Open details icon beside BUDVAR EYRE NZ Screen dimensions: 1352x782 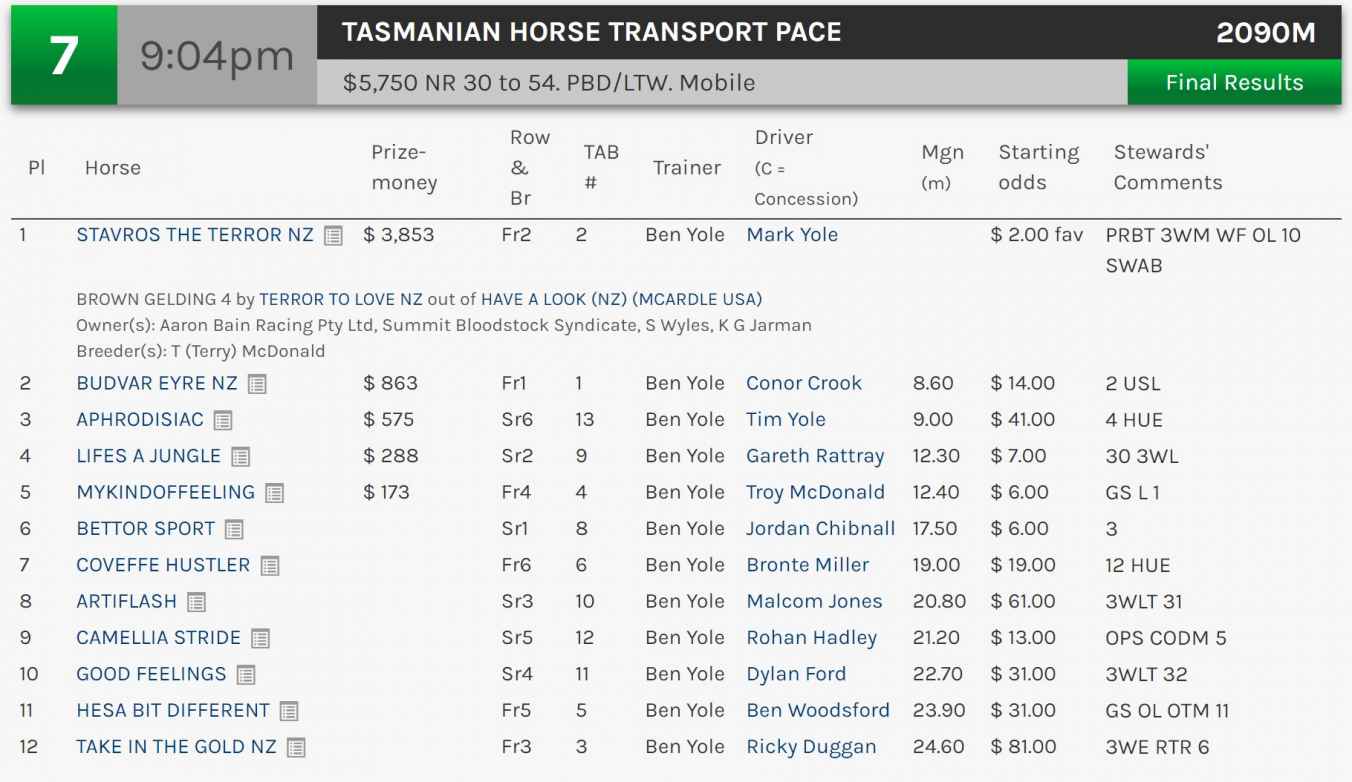[x=257, y=384]
